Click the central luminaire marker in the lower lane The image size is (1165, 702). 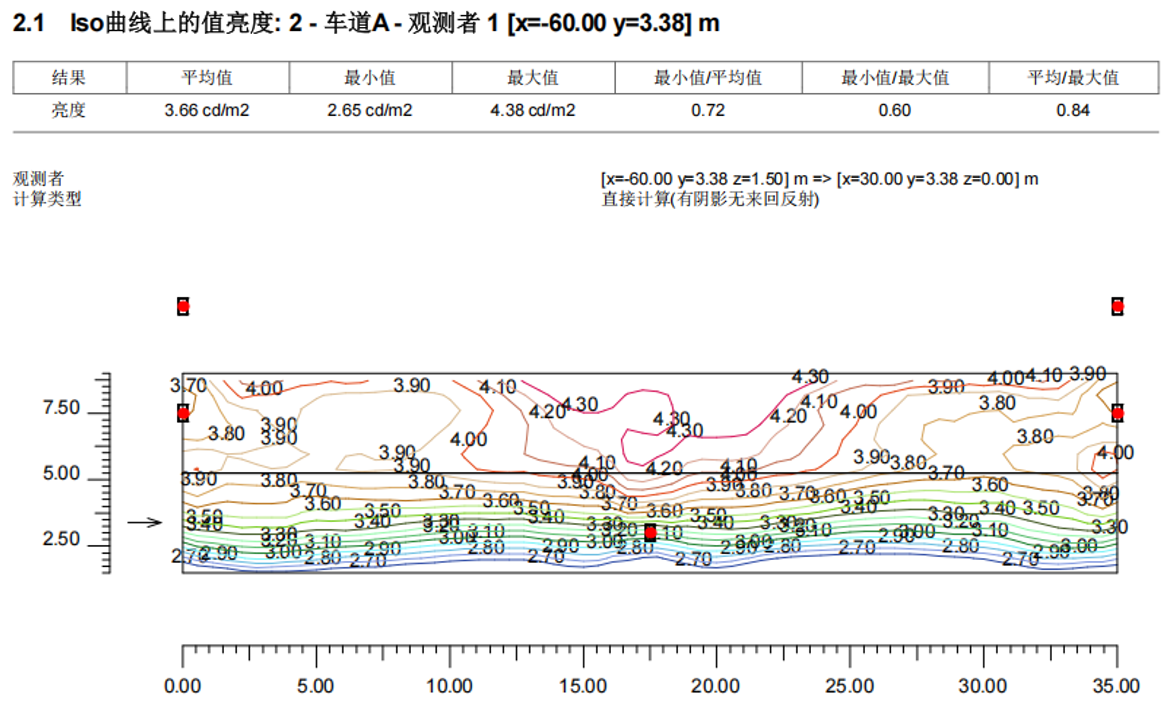[650, 532]
